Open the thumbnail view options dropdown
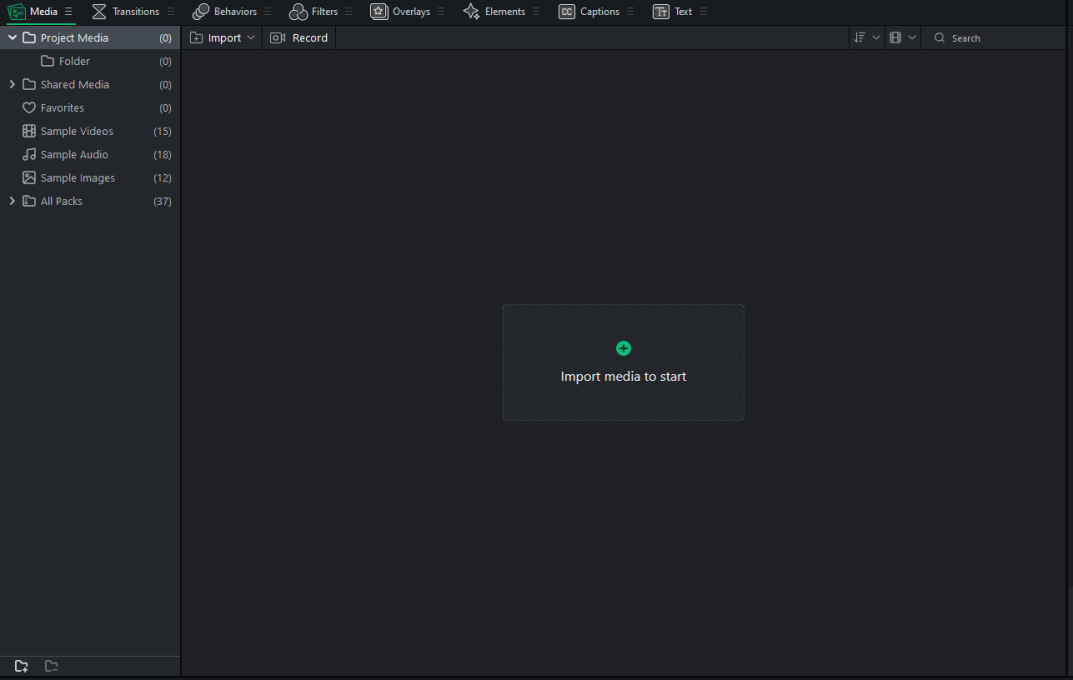The image size is (1073, 680). tap(902, 38)
